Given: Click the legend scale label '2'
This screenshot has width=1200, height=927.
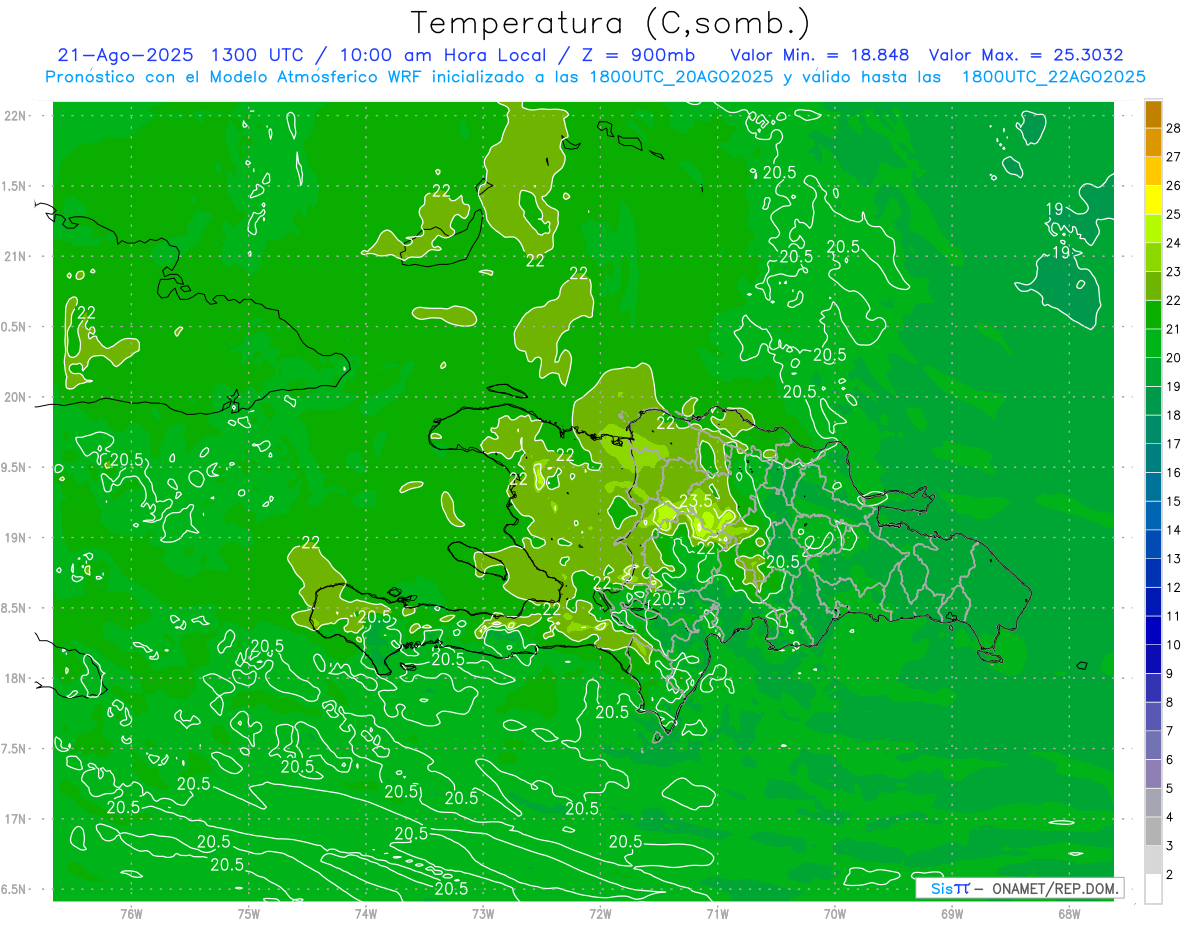Looking at the screenshot, I should pyautogui.click(x=1171, y=875).
